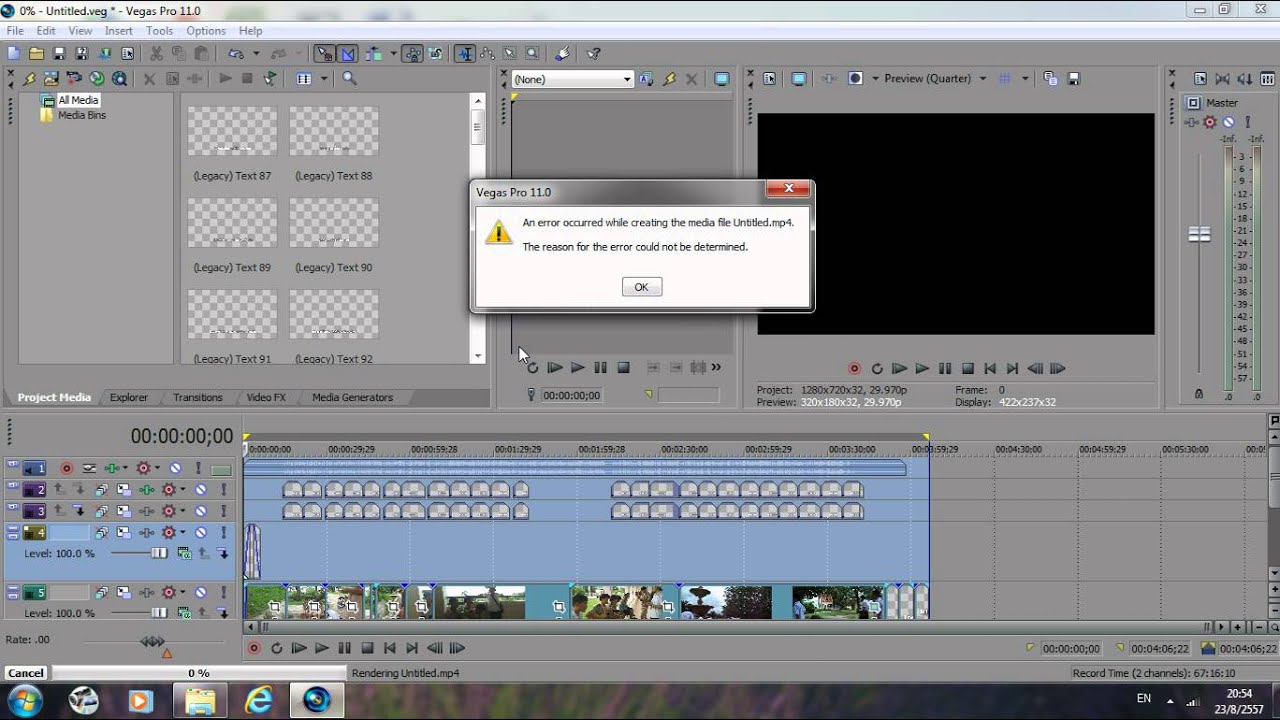The width and height of the screenshot is (1280, 720).
Task: Select the (Legacy) Text 87 thumbnail
Action: (x=233, y=131)
